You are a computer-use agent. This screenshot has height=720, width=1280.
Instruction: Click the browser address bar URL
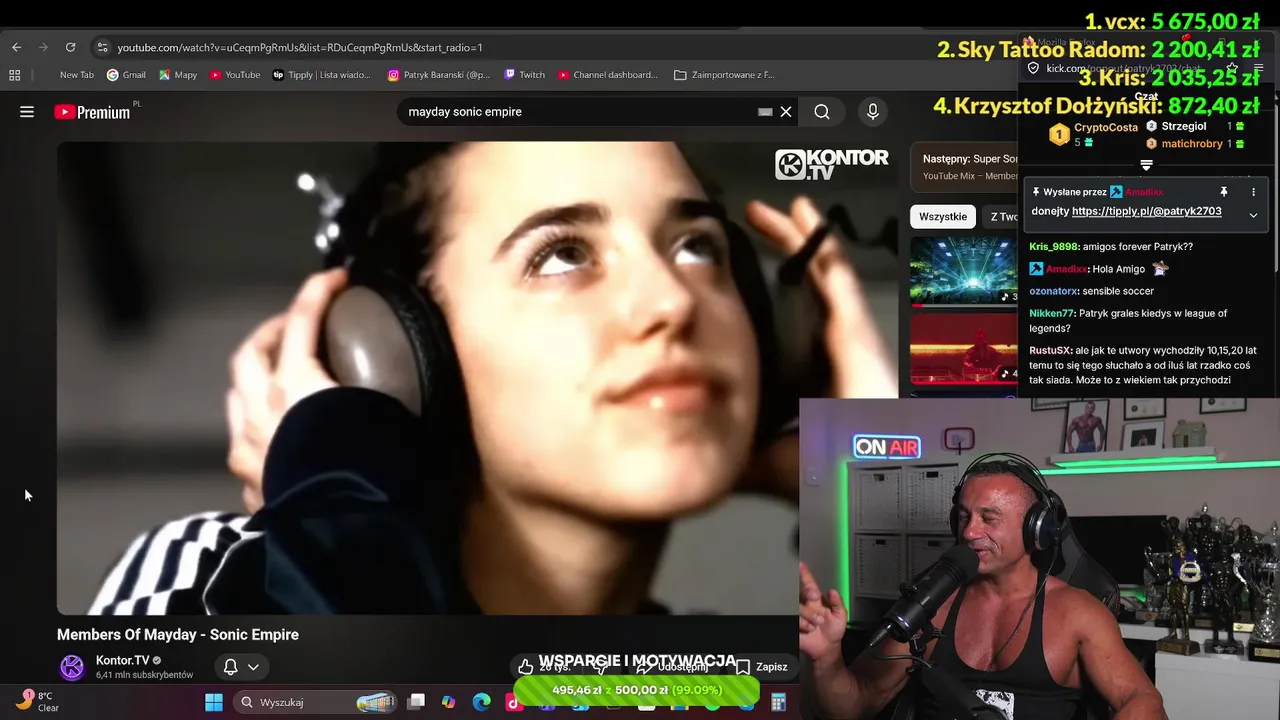300,47
